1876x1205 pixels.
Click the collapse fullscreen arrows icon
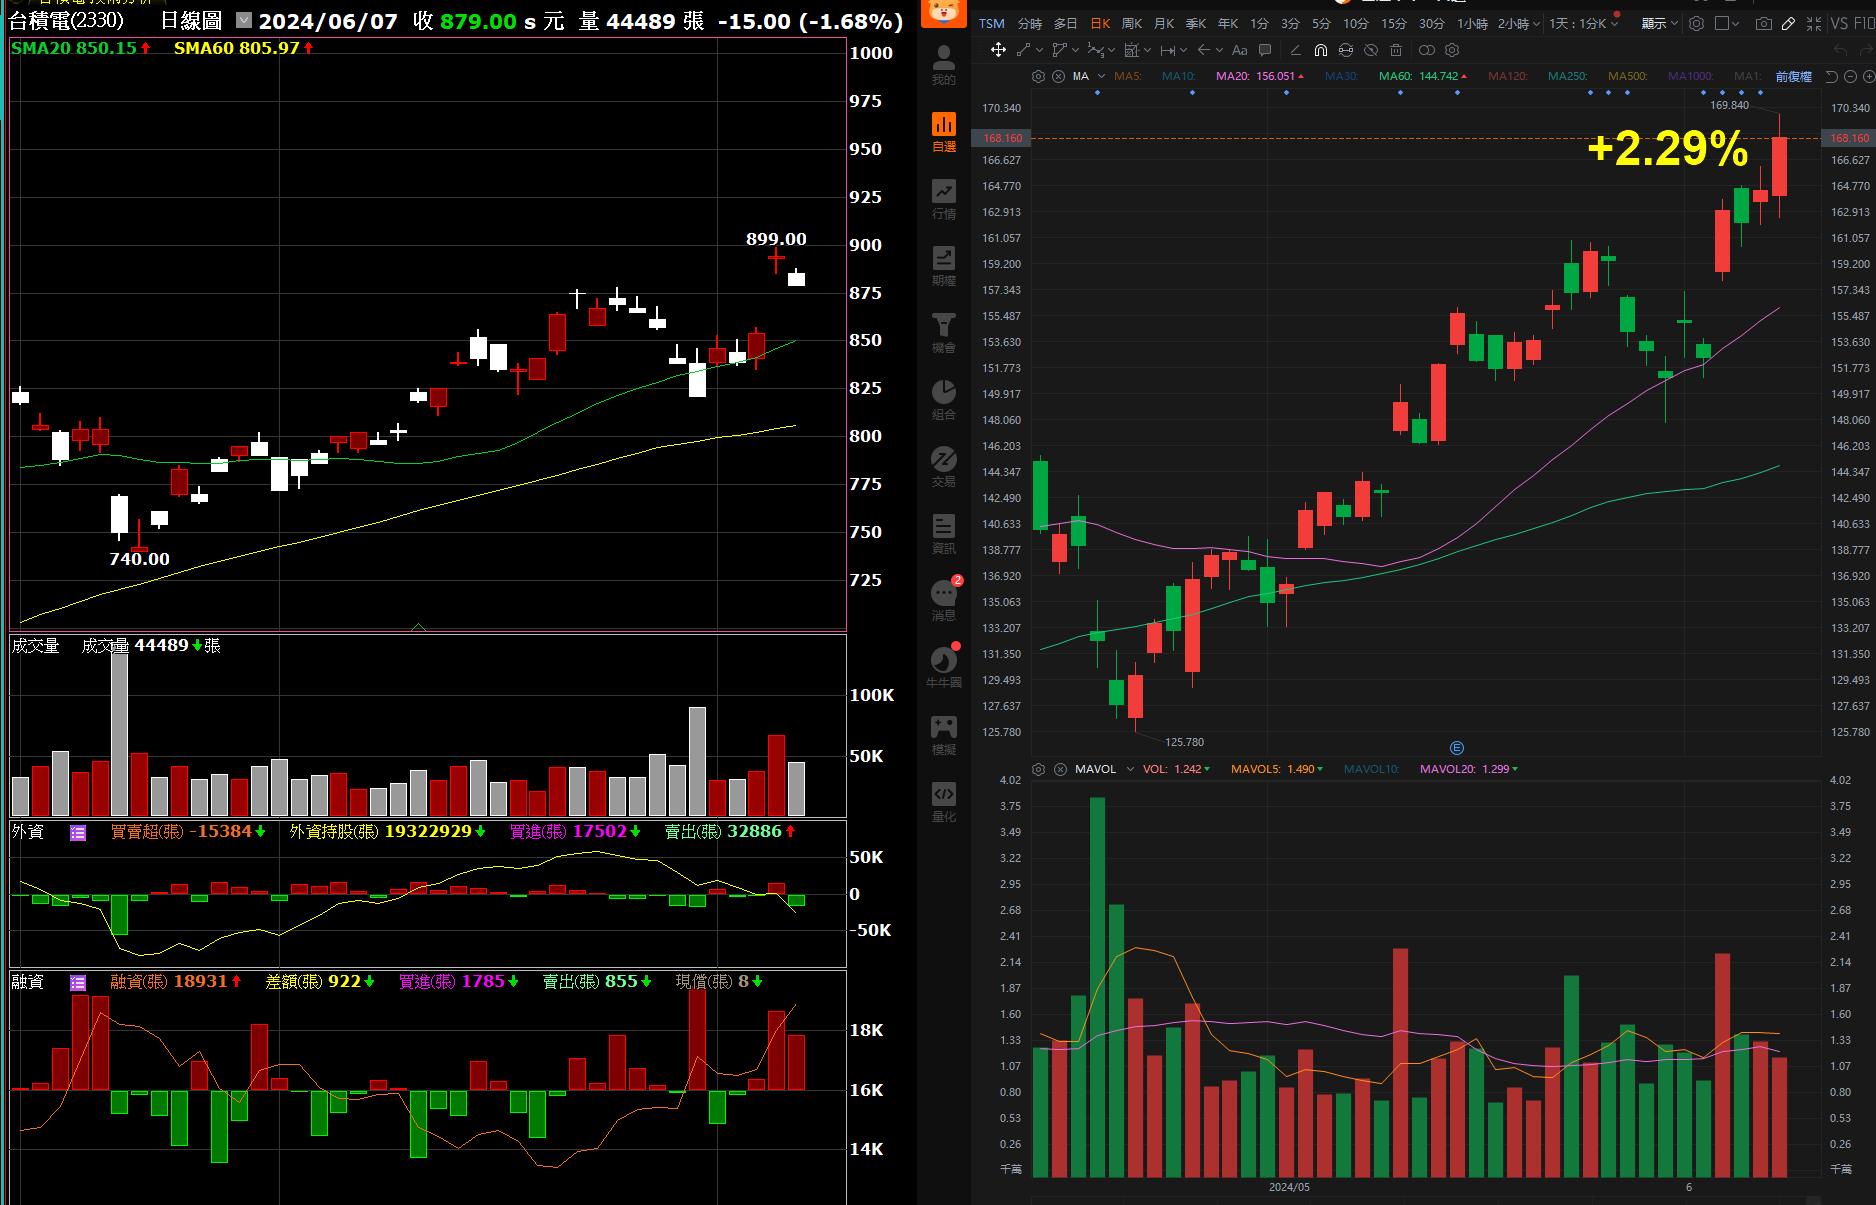click(x=1814, y=23)
